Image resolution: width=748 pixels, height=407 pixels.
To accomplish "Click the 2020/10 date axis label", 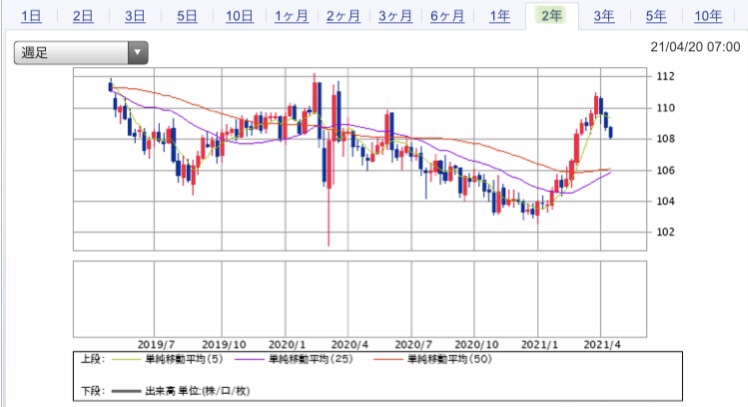I will (x=476, y=344).
